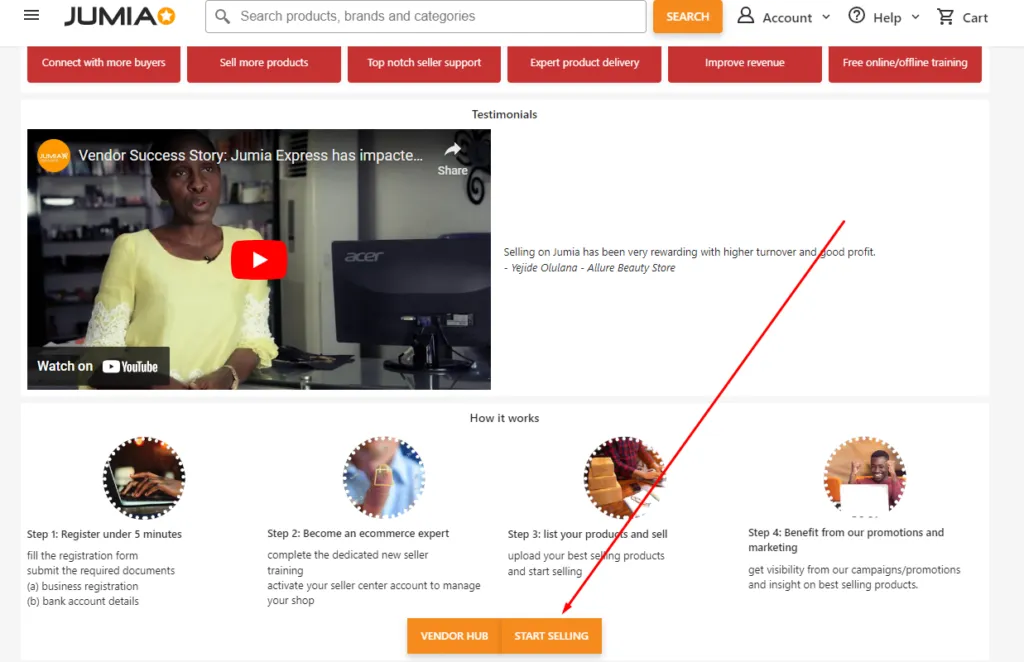Click the testimonial quote about selling on Jumia
Viewport: 1024px width, 662px height.
pos(690,252)
